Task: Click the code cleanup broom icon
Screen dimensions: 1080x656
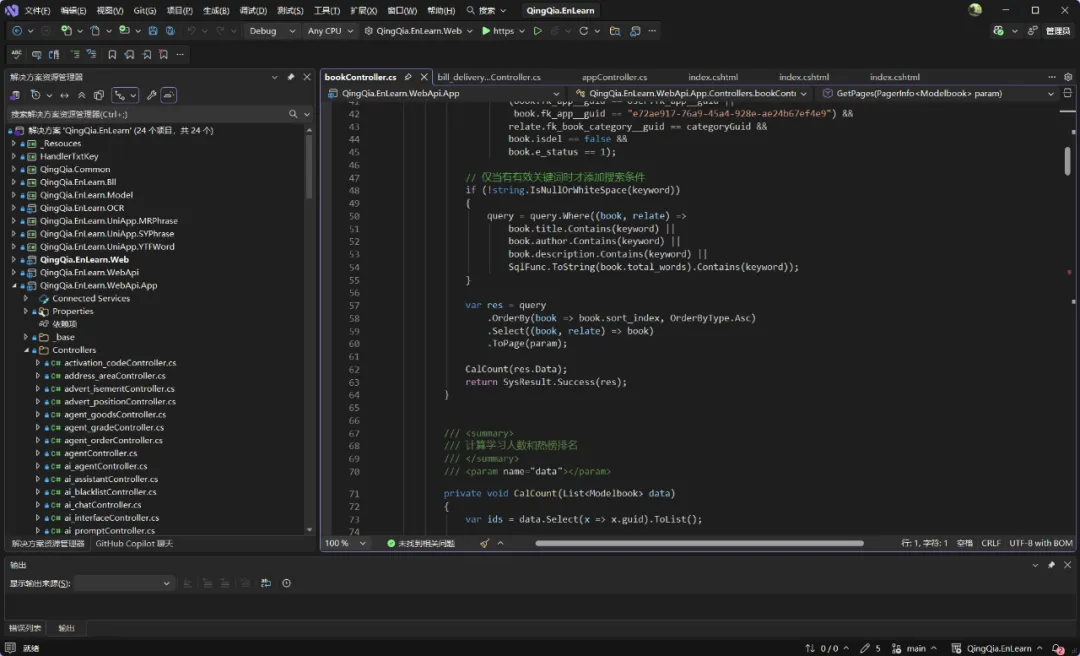Action: pyautogui.click(x=485, y=543)
